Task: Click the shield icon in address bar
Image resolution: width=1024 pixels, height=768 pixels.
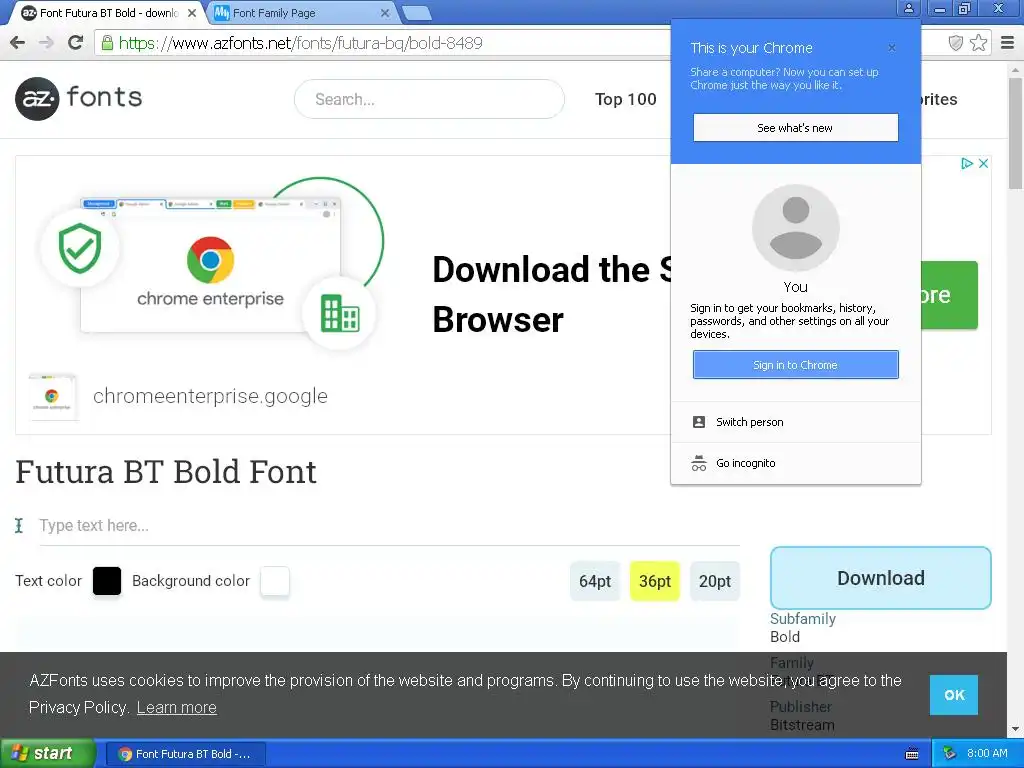Action: click(x=955, y=43)
